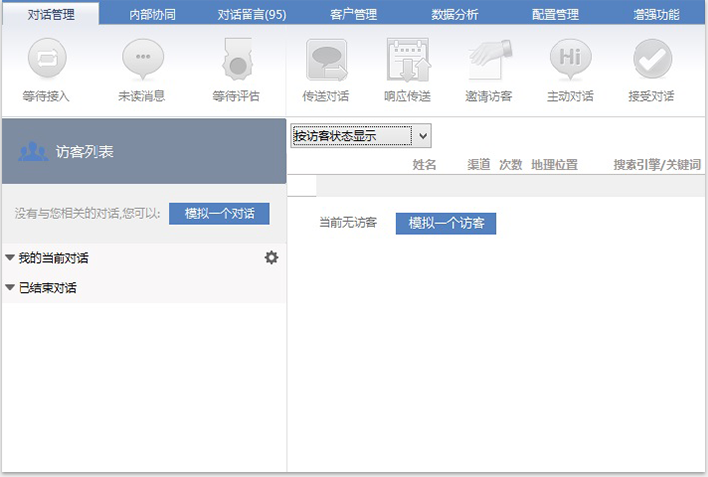Screen dimensions: 708x477
Task: Open the 对话留言(95) tab
Action: [252, 15]
